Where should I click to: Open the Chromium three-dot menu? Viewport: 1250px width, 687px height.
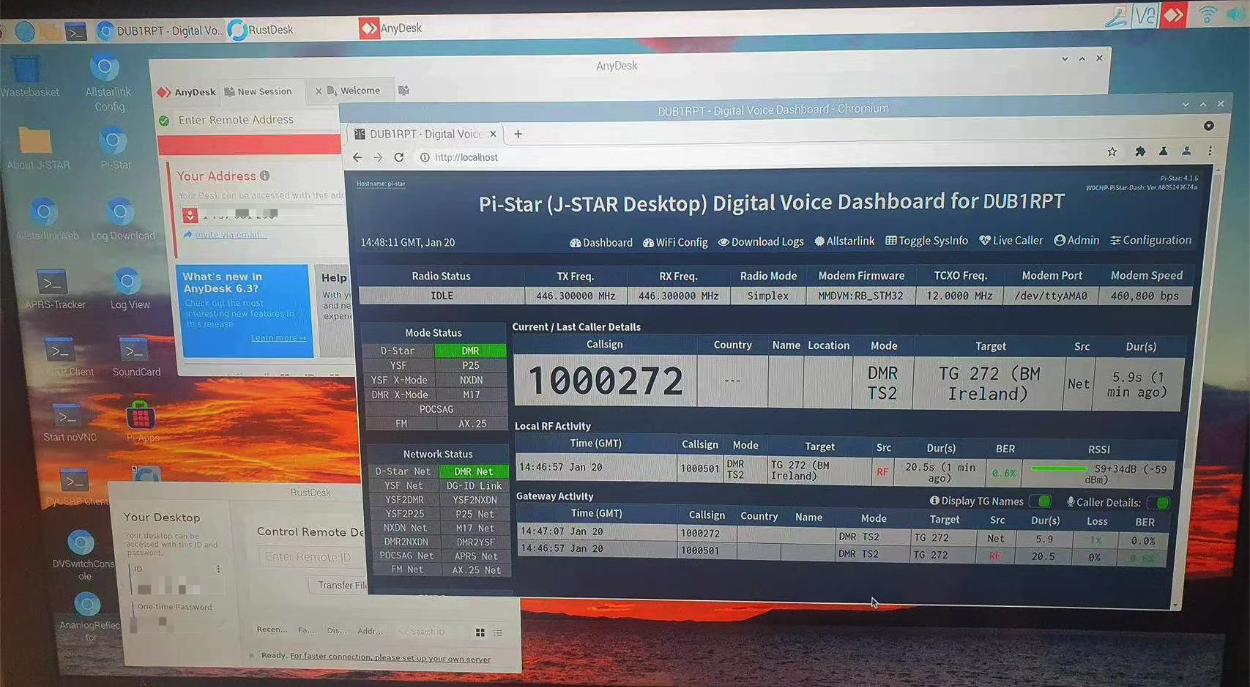point(1210,152)
